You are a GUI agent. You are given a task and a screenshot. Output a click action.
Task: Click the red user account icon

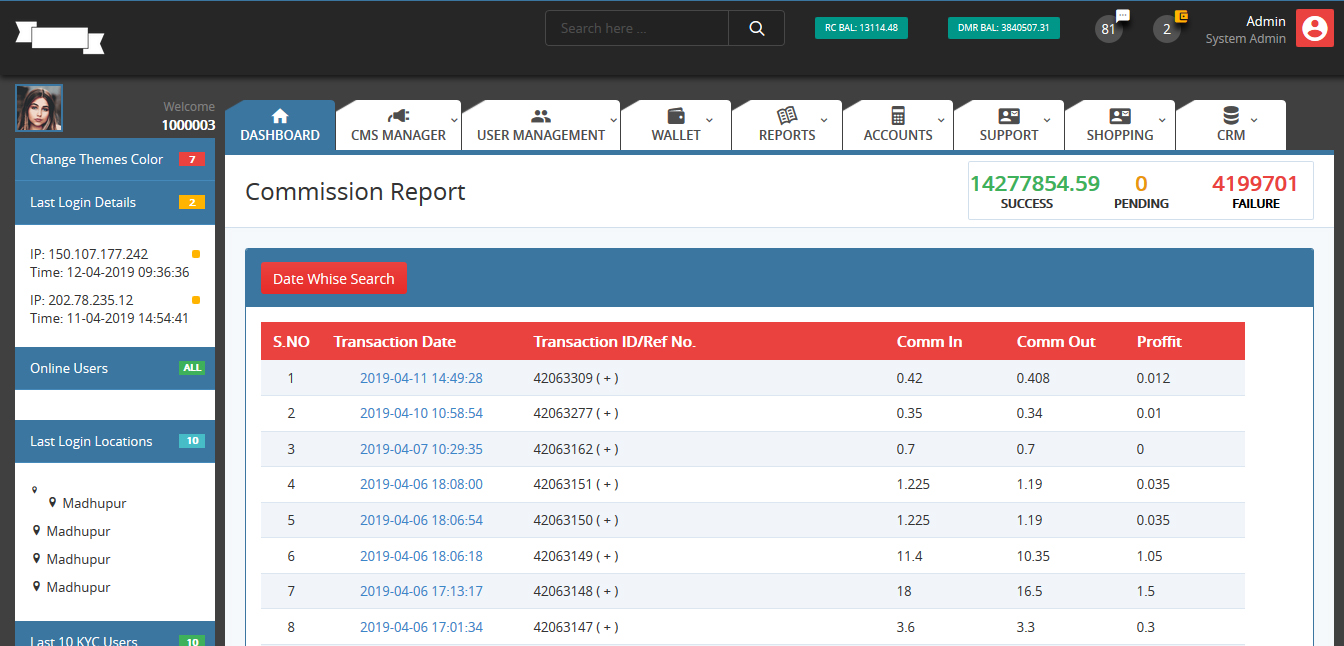(x=1315, y=28)
